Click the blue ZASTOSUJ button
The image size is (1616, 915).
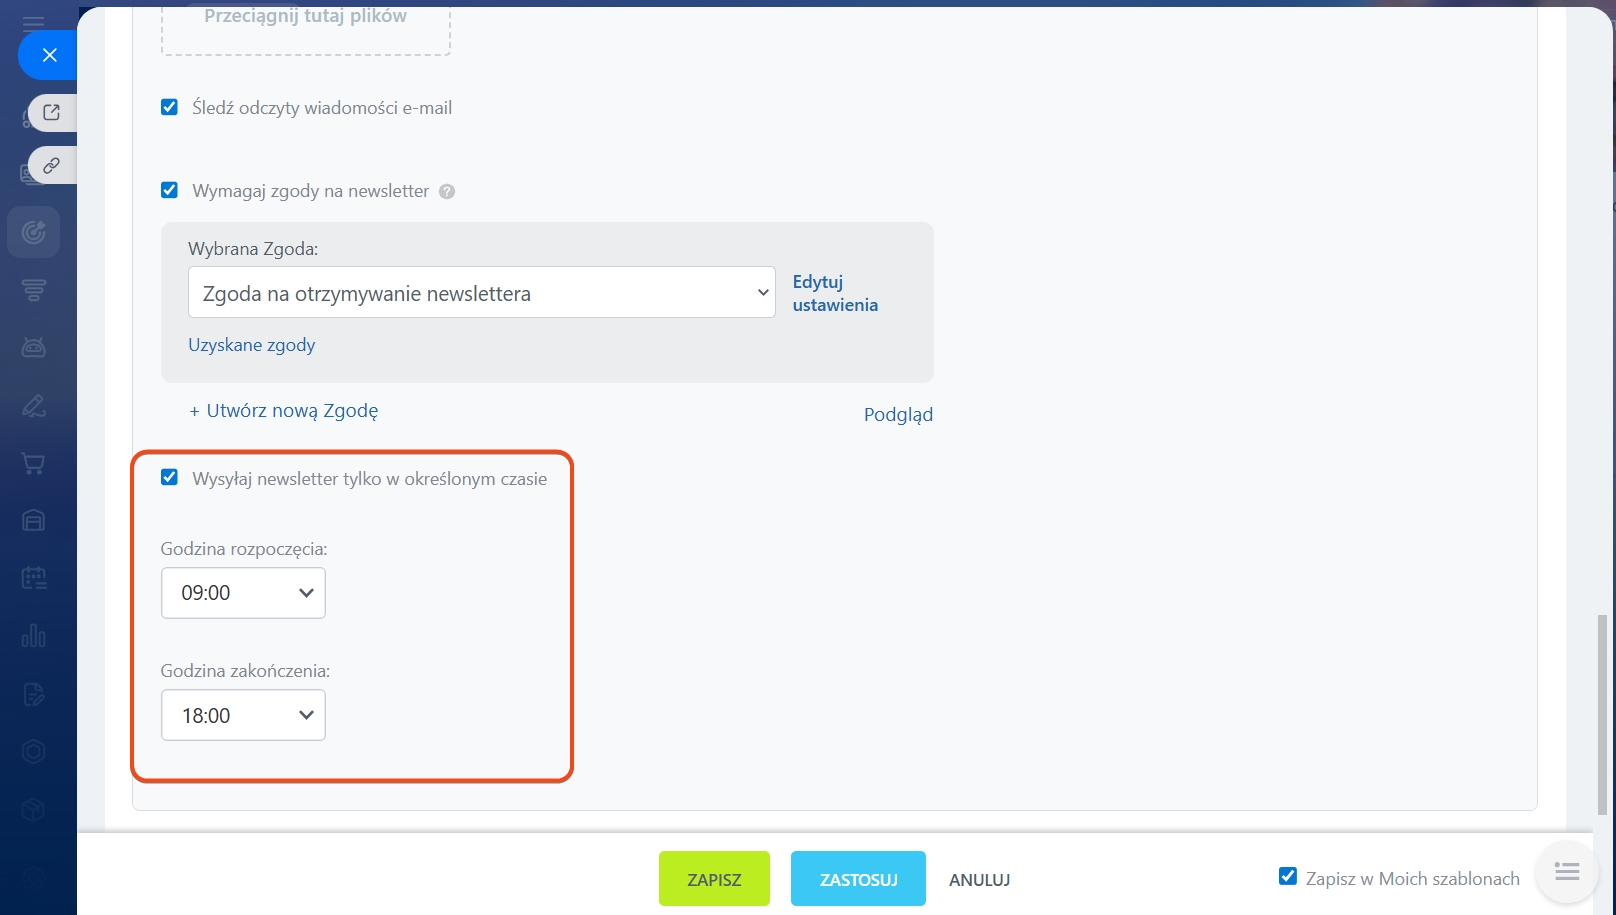point(858,879)
